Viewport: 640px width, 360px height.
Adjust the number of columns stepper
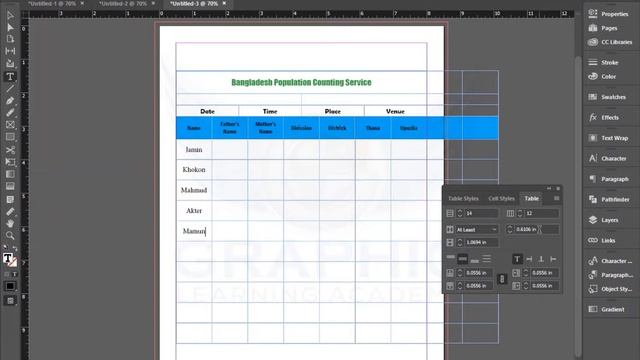pyautogui.click(x=520, y=213)
